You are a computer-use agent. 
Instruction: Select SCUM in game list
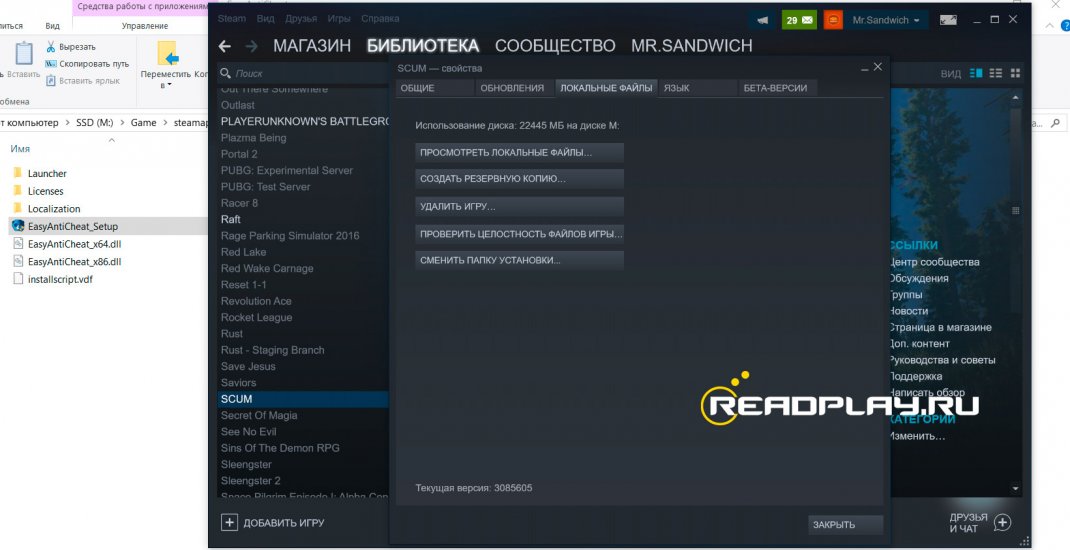(x=302, y=399)
